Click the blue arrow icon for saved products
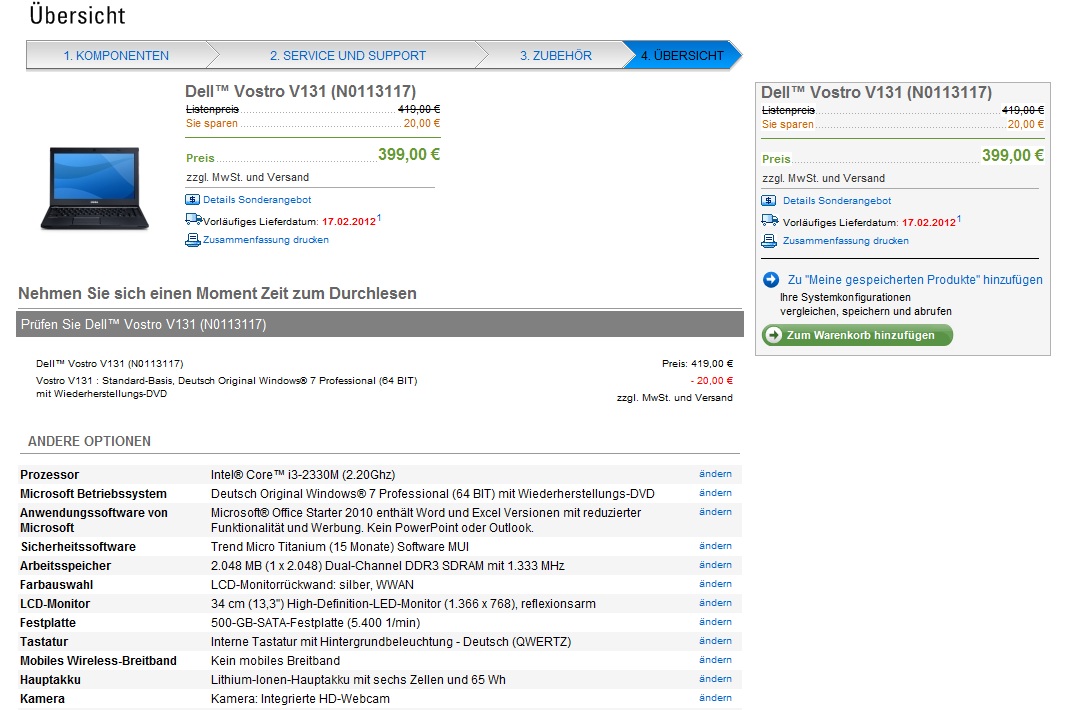Image resolution: width=1072 pixels, height=710 pixels. (x=770, y=279)
